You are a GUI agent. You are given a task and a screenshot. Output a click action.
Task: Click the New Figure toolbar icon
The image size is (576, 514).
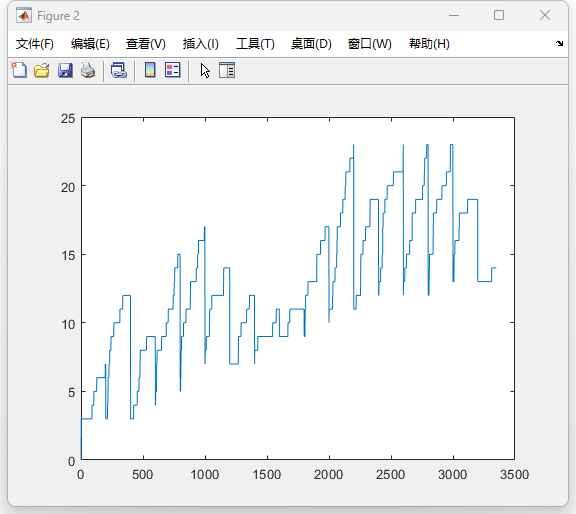tap(19, 70)
